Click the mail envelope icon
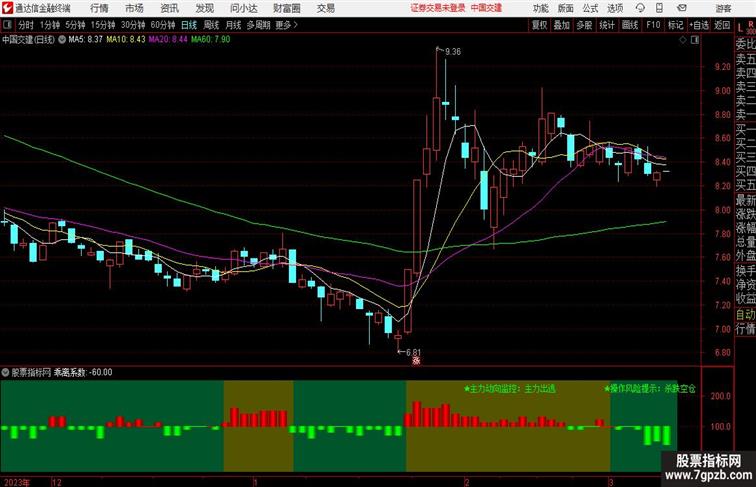This screenshot has width=756, height=487. (x=682, y=8)
